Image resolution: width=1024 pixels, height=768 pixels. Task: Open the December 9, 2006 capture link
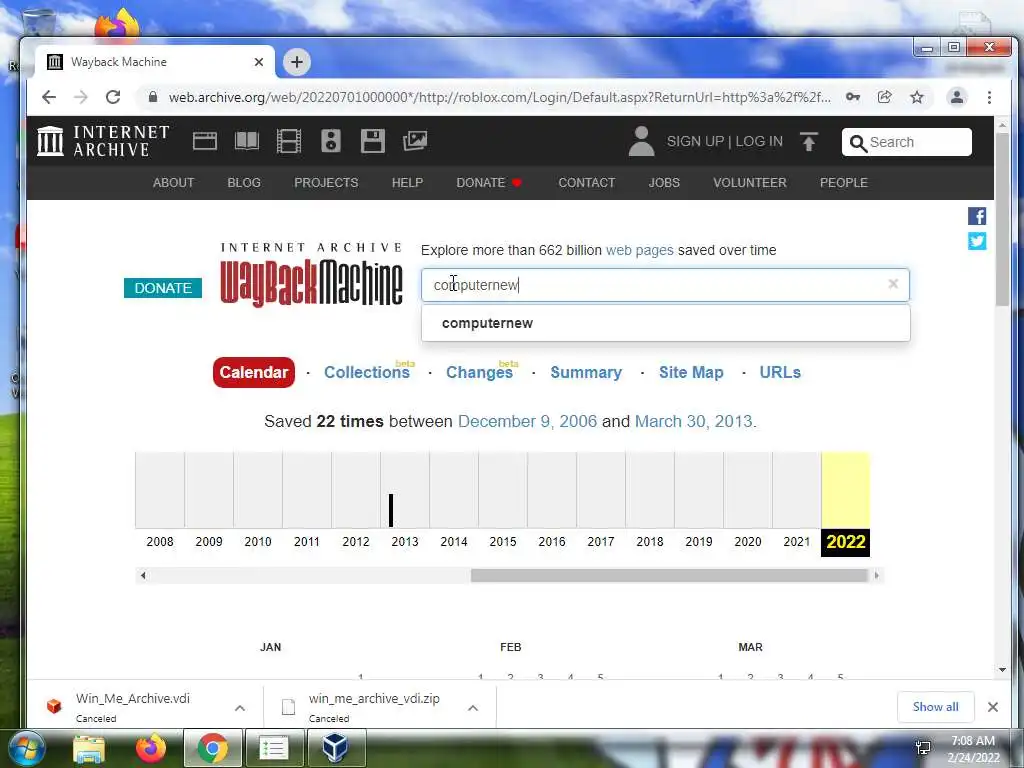(x=527, y=421)
